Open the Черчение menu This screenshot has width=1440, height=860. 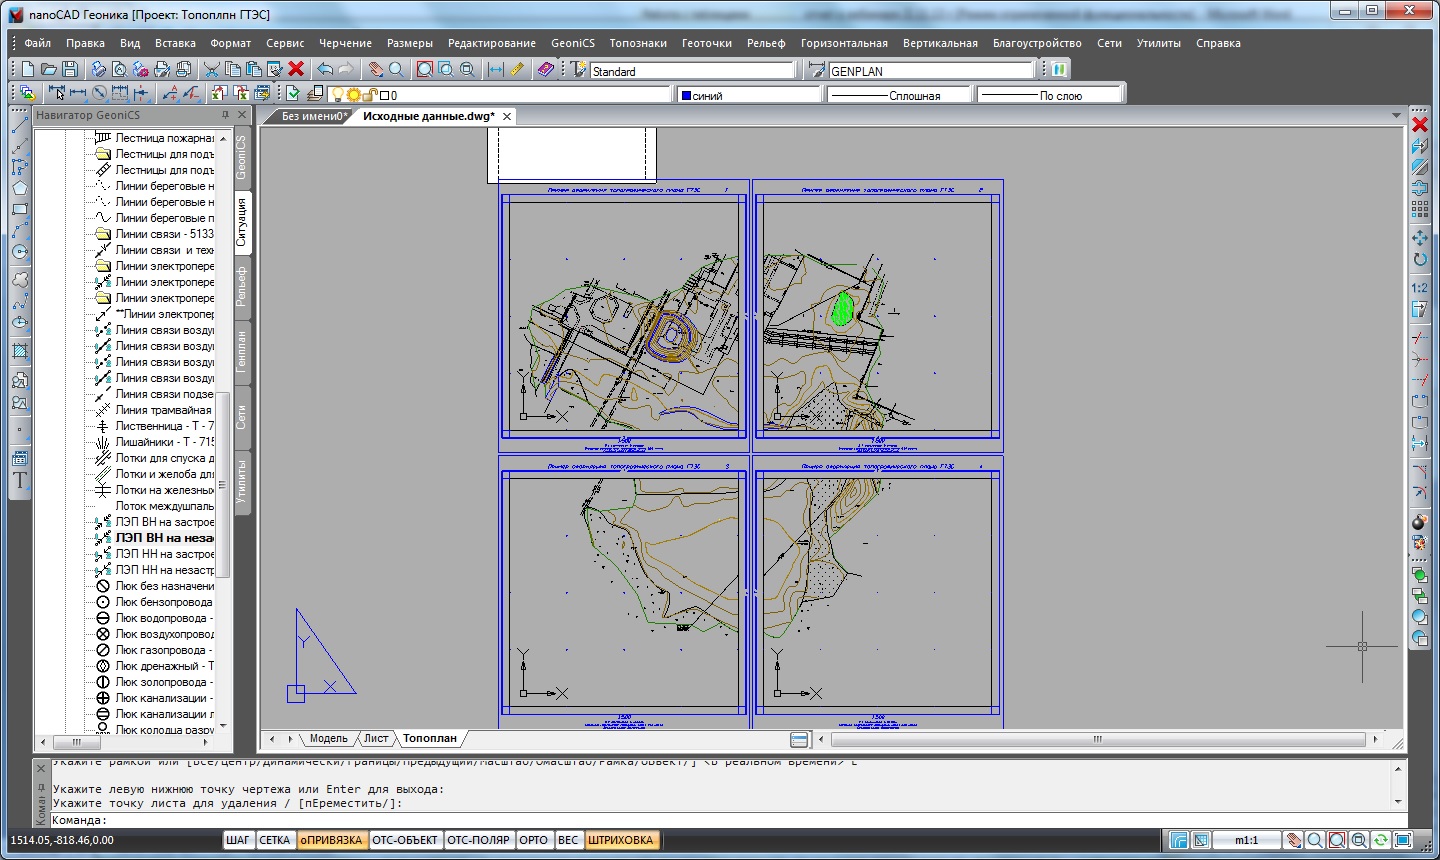(x=345, y=43)
